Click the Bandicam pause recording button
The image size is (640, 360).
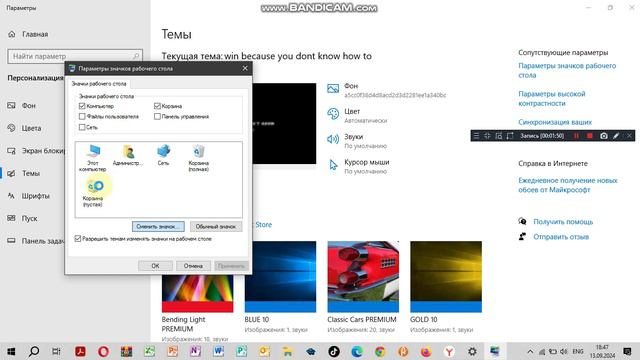(x=576, y=136)
